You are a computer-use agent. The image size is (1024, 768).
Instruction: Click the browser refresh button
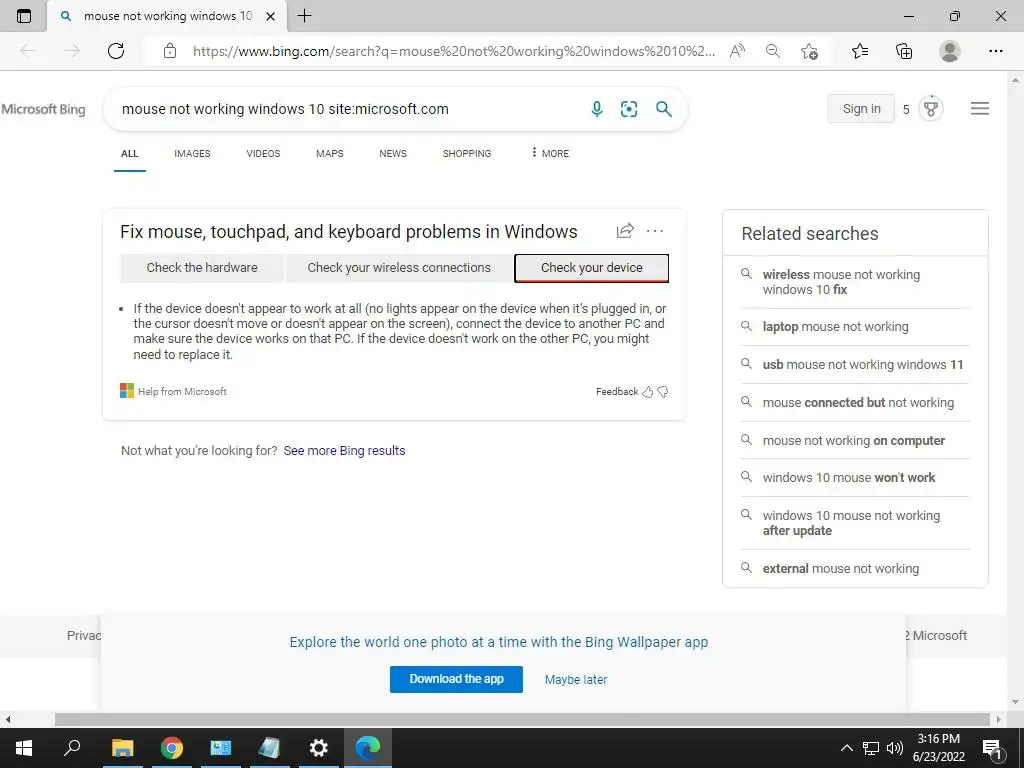(x=116, y=51)
